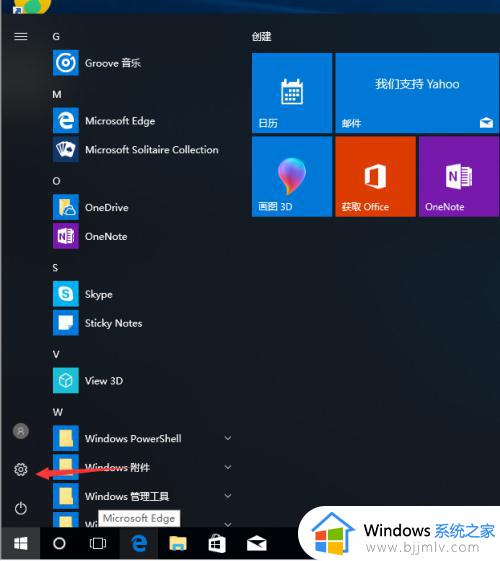Click the 创建 tile group header

tap(261, 36)
